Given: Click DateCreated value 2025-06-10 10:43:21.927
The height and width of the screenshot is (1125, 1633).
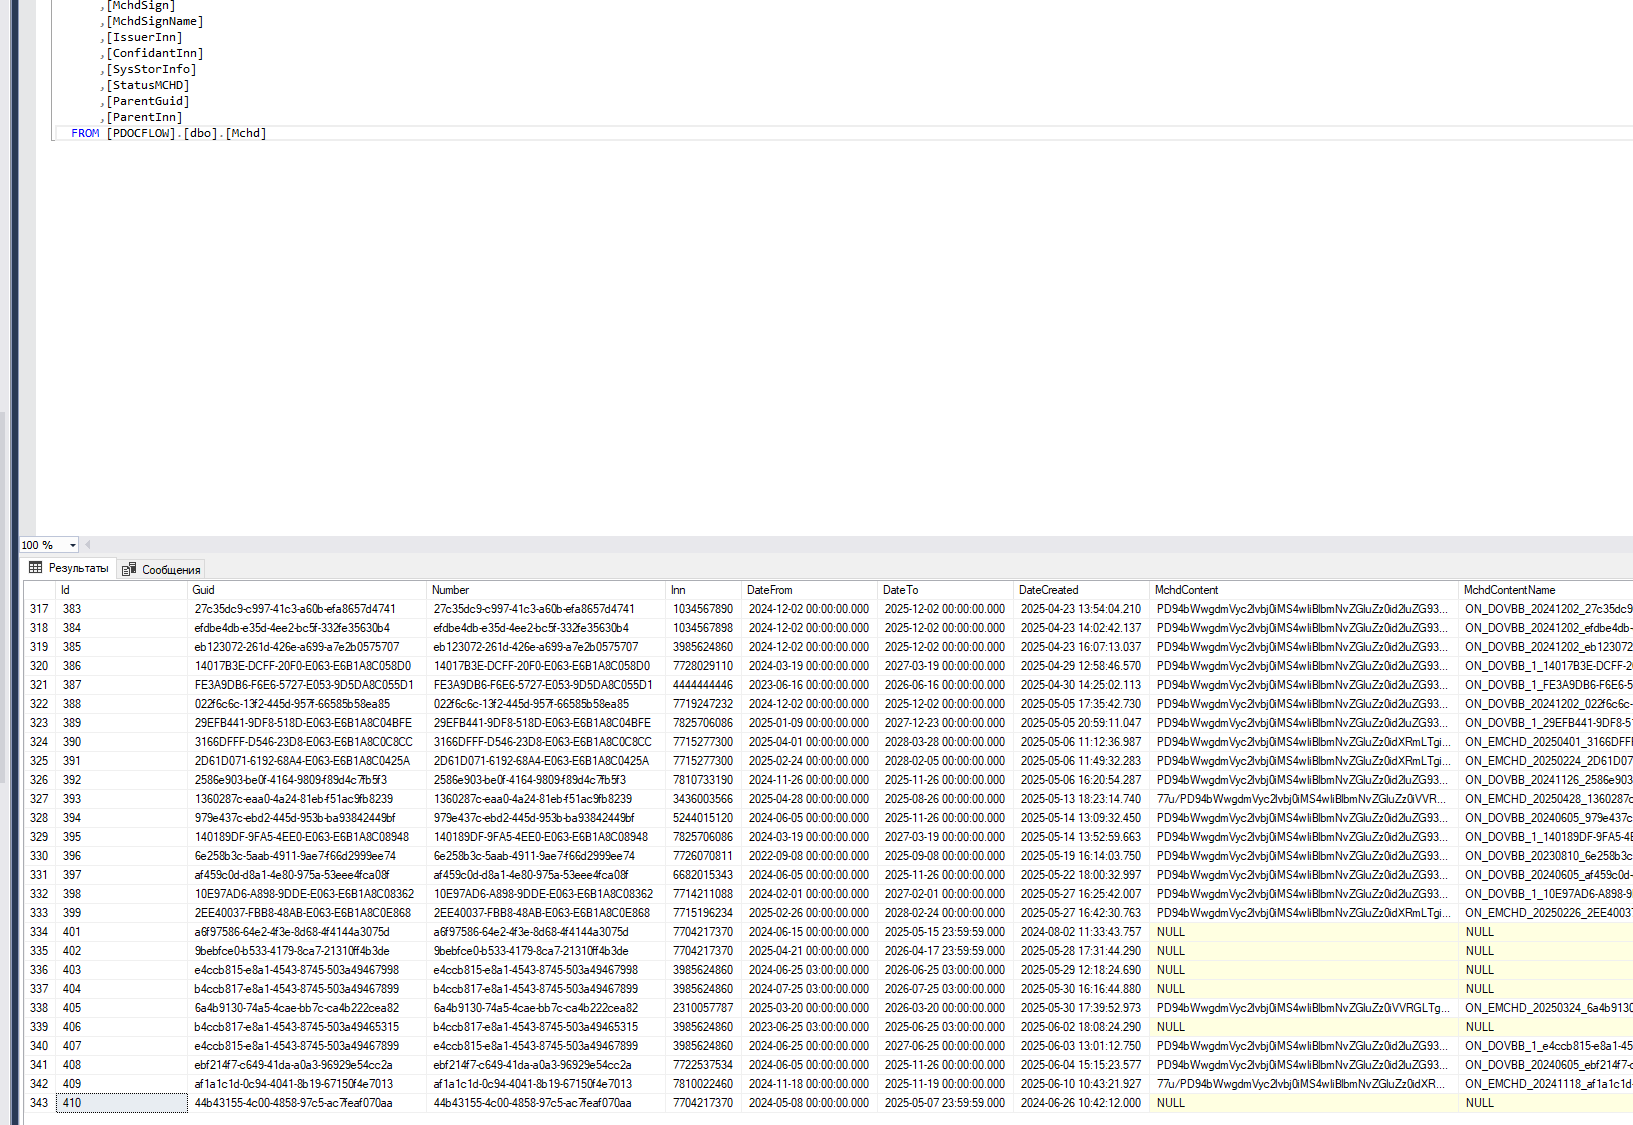Looking at the screenshot, I should click(x=1082, y=1084).
